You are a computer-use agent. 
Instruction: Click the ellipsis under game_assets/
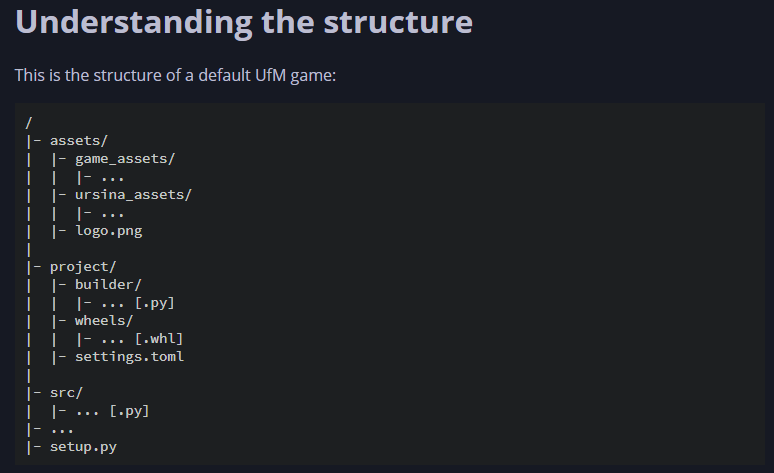(112, 176)
